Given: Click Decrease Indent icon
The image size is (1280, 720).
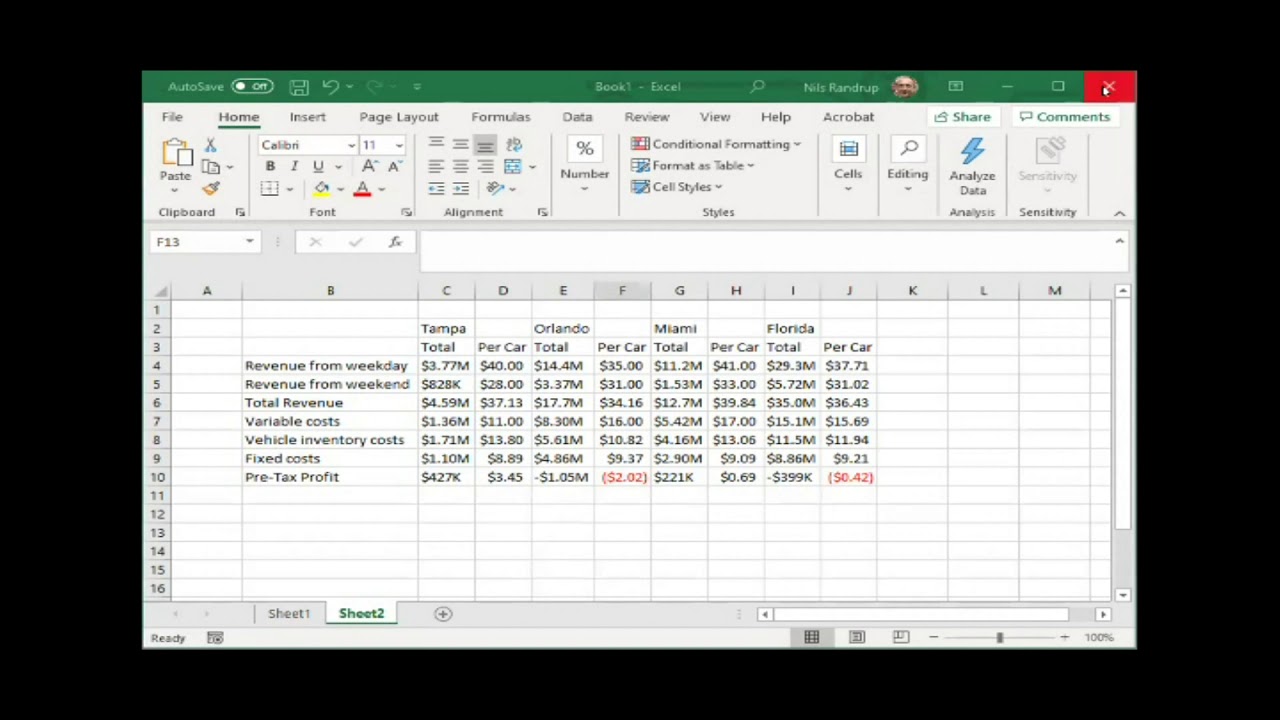Looking at the screenshot, I should 436,188.
